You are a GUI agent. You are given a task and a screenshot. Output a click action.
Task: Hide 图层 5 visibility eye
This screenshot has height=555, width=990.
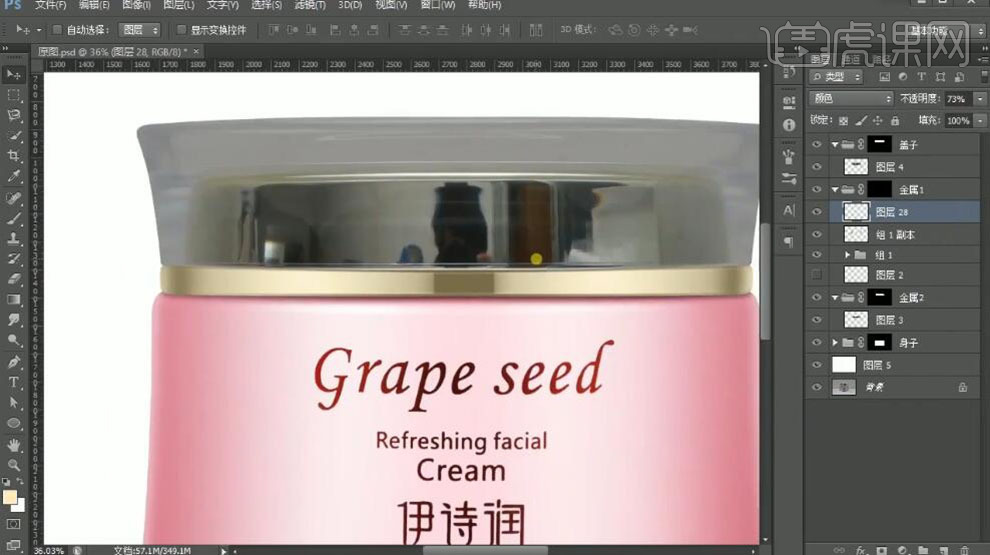click(x=816, y=365)
